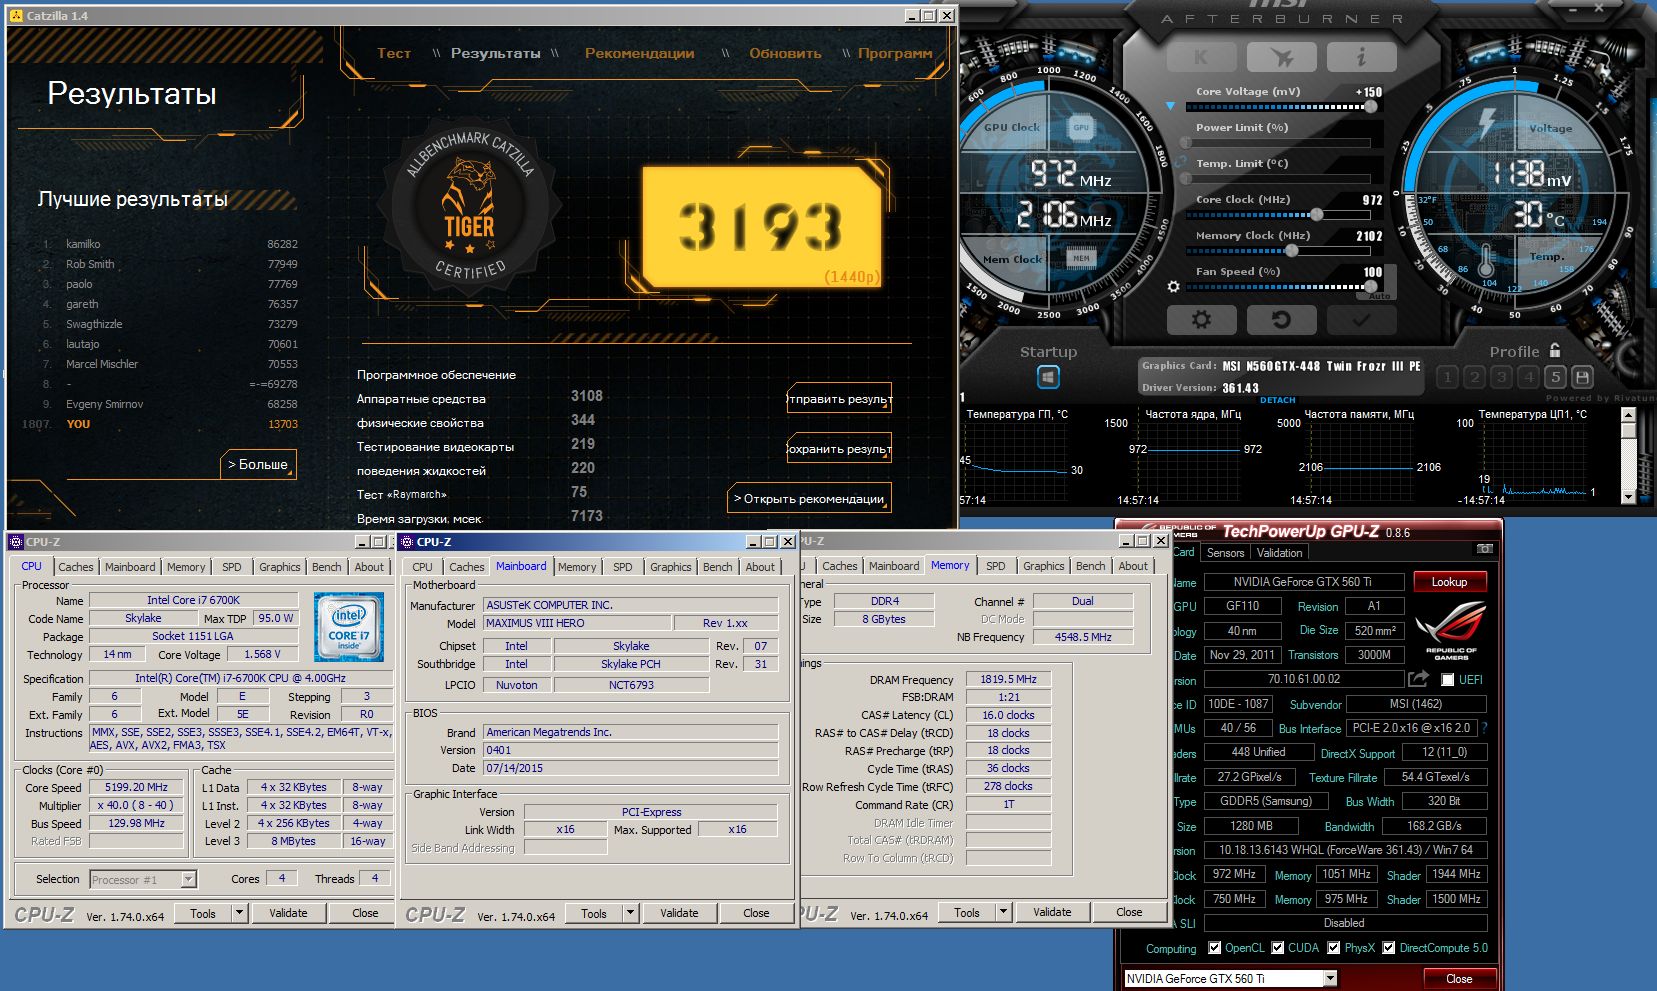Click the graph scrollbar down arrow in Afterburner
This screenshot has width=1657, height=991.
pyautogui.click(x=1628, y=497)
